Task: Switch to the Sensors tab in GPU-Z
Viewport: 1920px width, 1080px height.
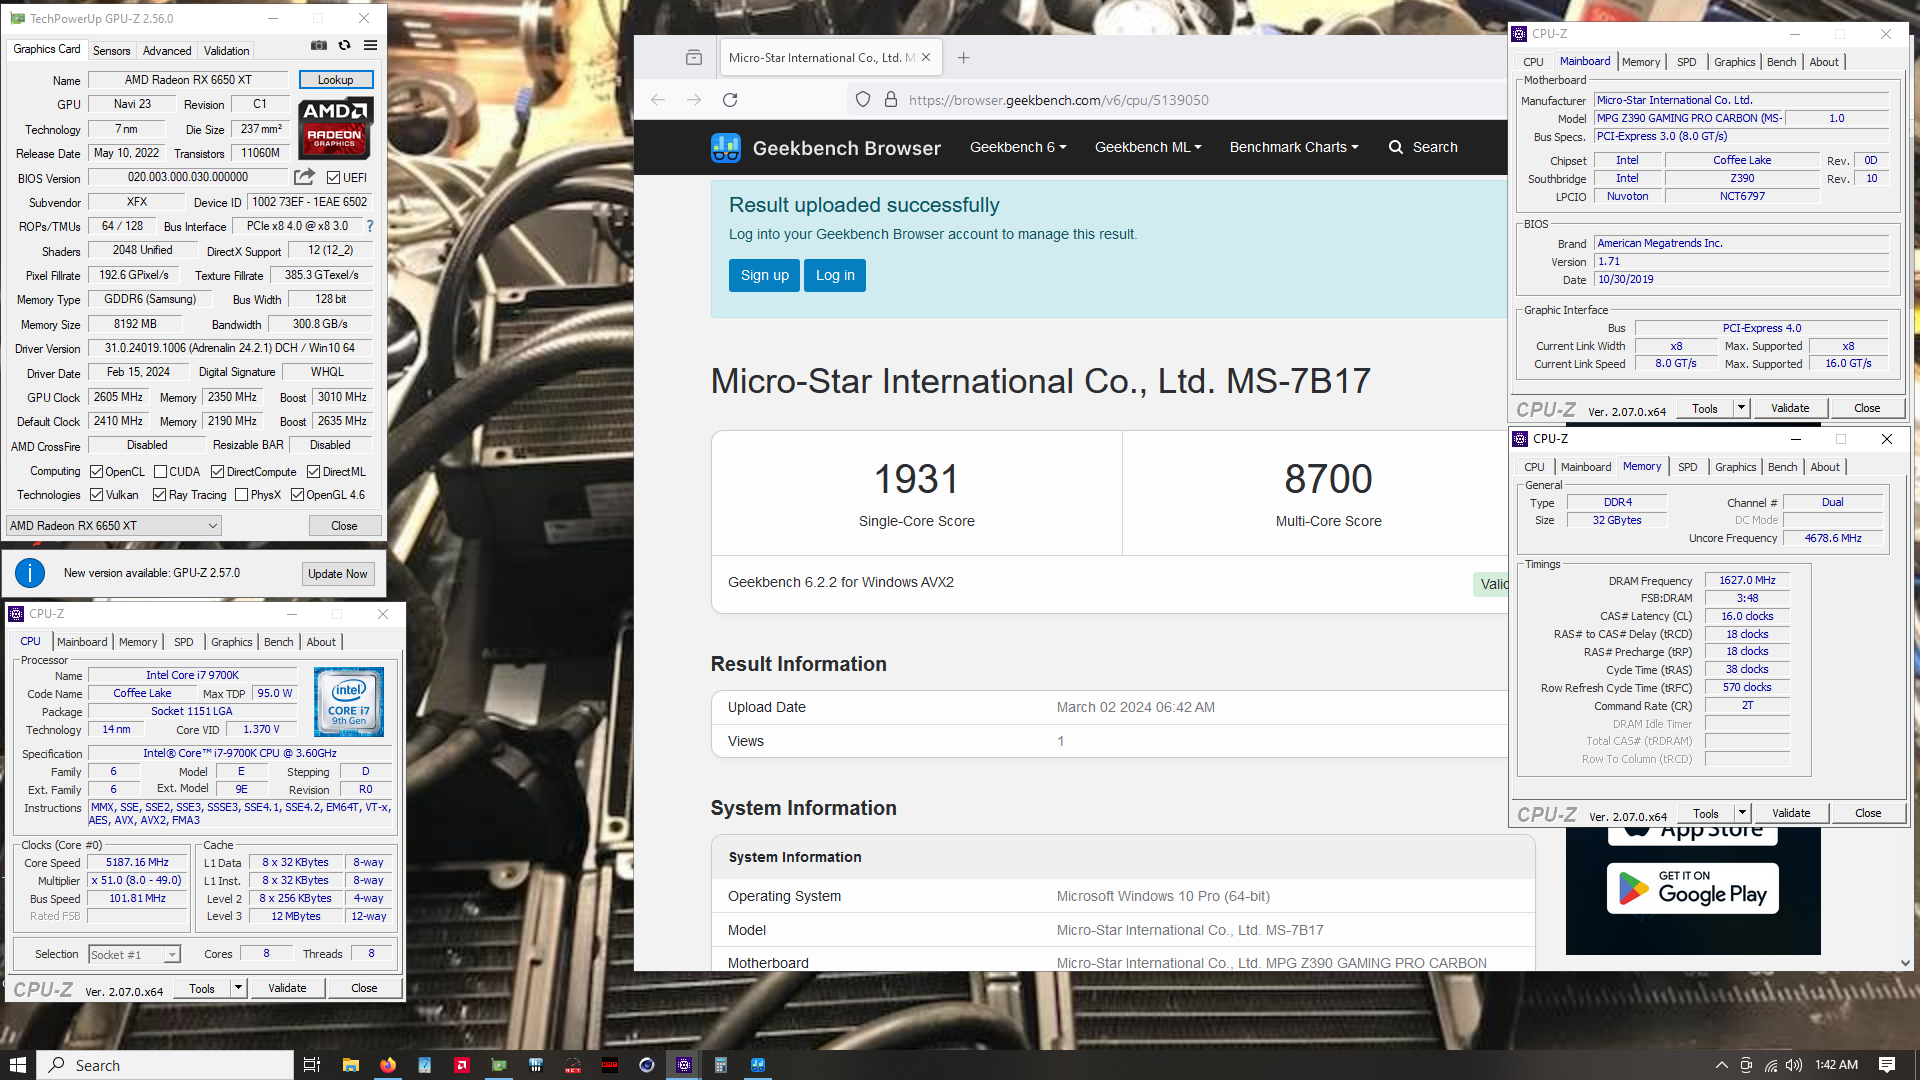Action: point(111,51)
